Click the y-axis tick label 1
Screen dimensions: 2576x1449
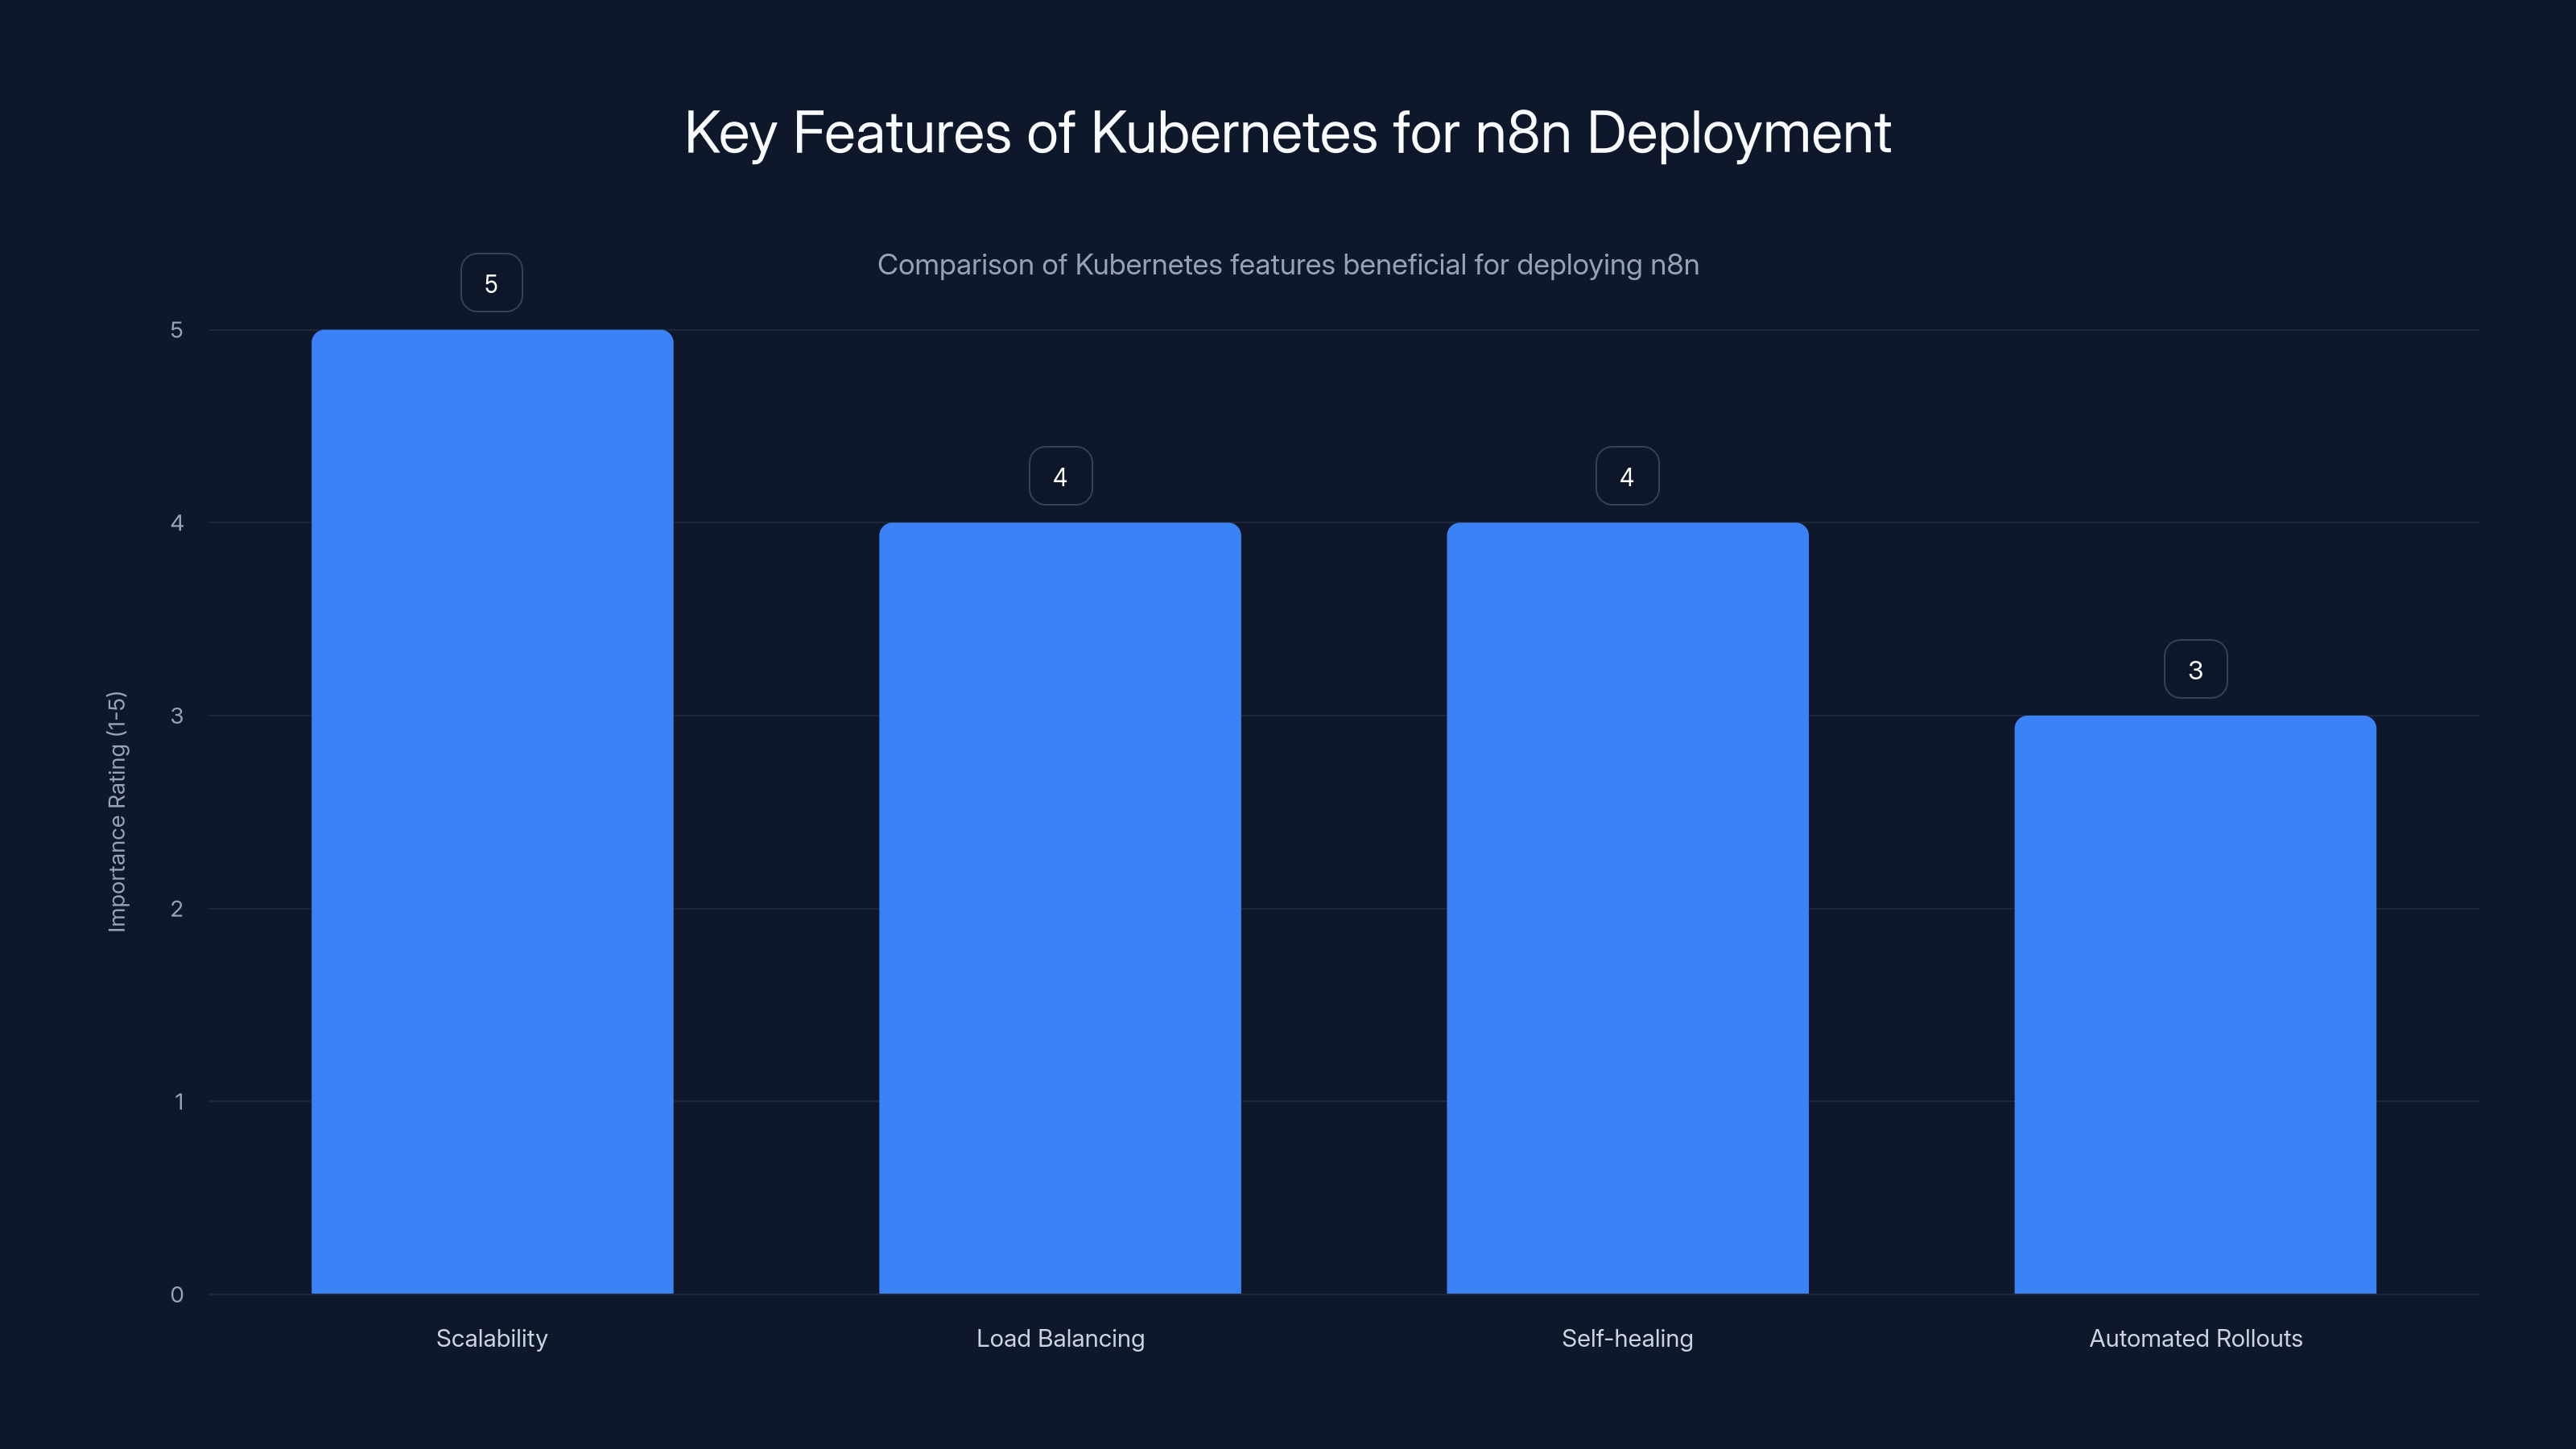(179, 1102)
